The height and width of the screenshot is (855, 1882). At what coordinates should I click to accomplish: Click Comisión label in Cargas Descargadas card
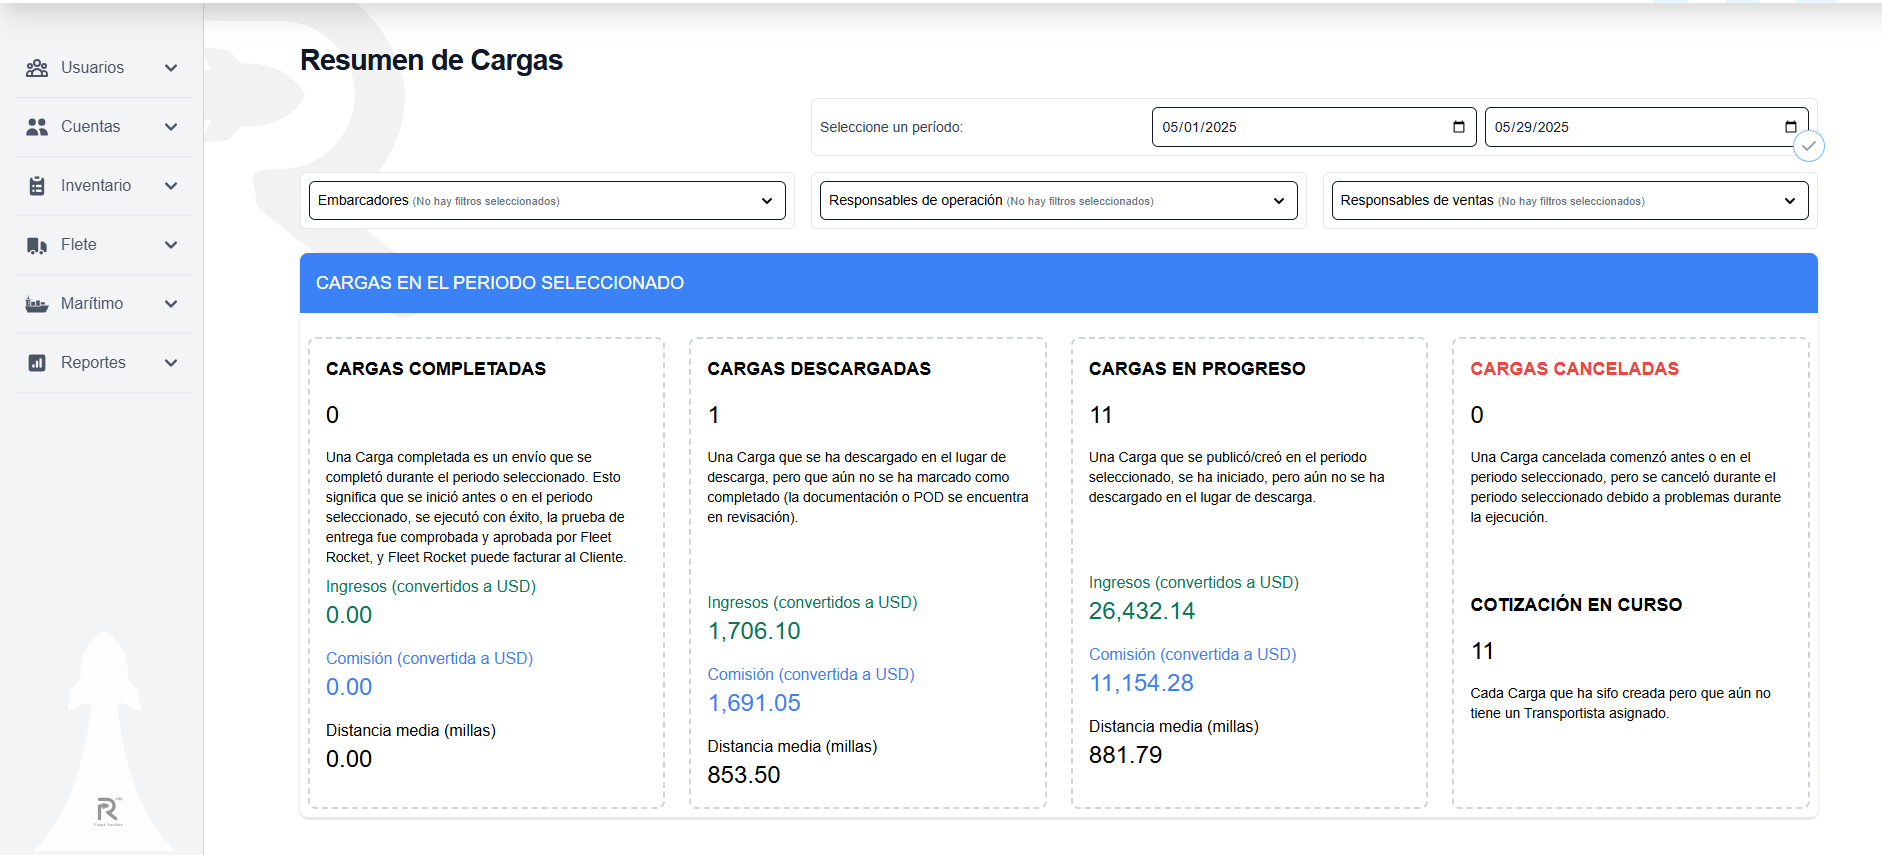pos(811,674)
